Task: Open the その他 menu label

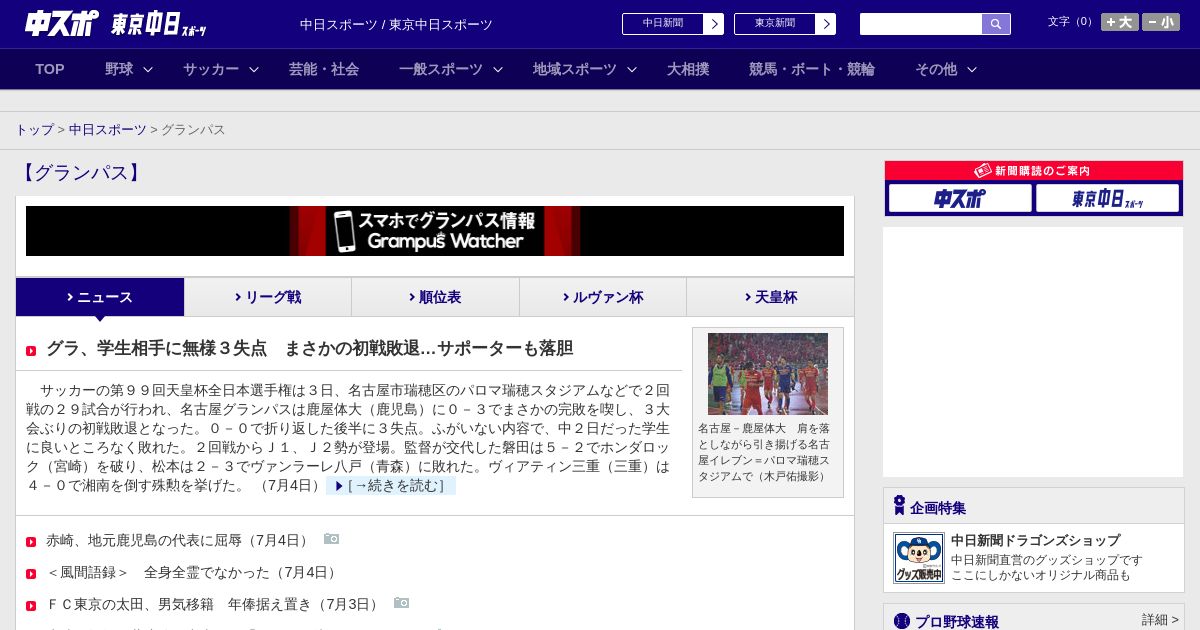Action: click(x=936, y=69)
